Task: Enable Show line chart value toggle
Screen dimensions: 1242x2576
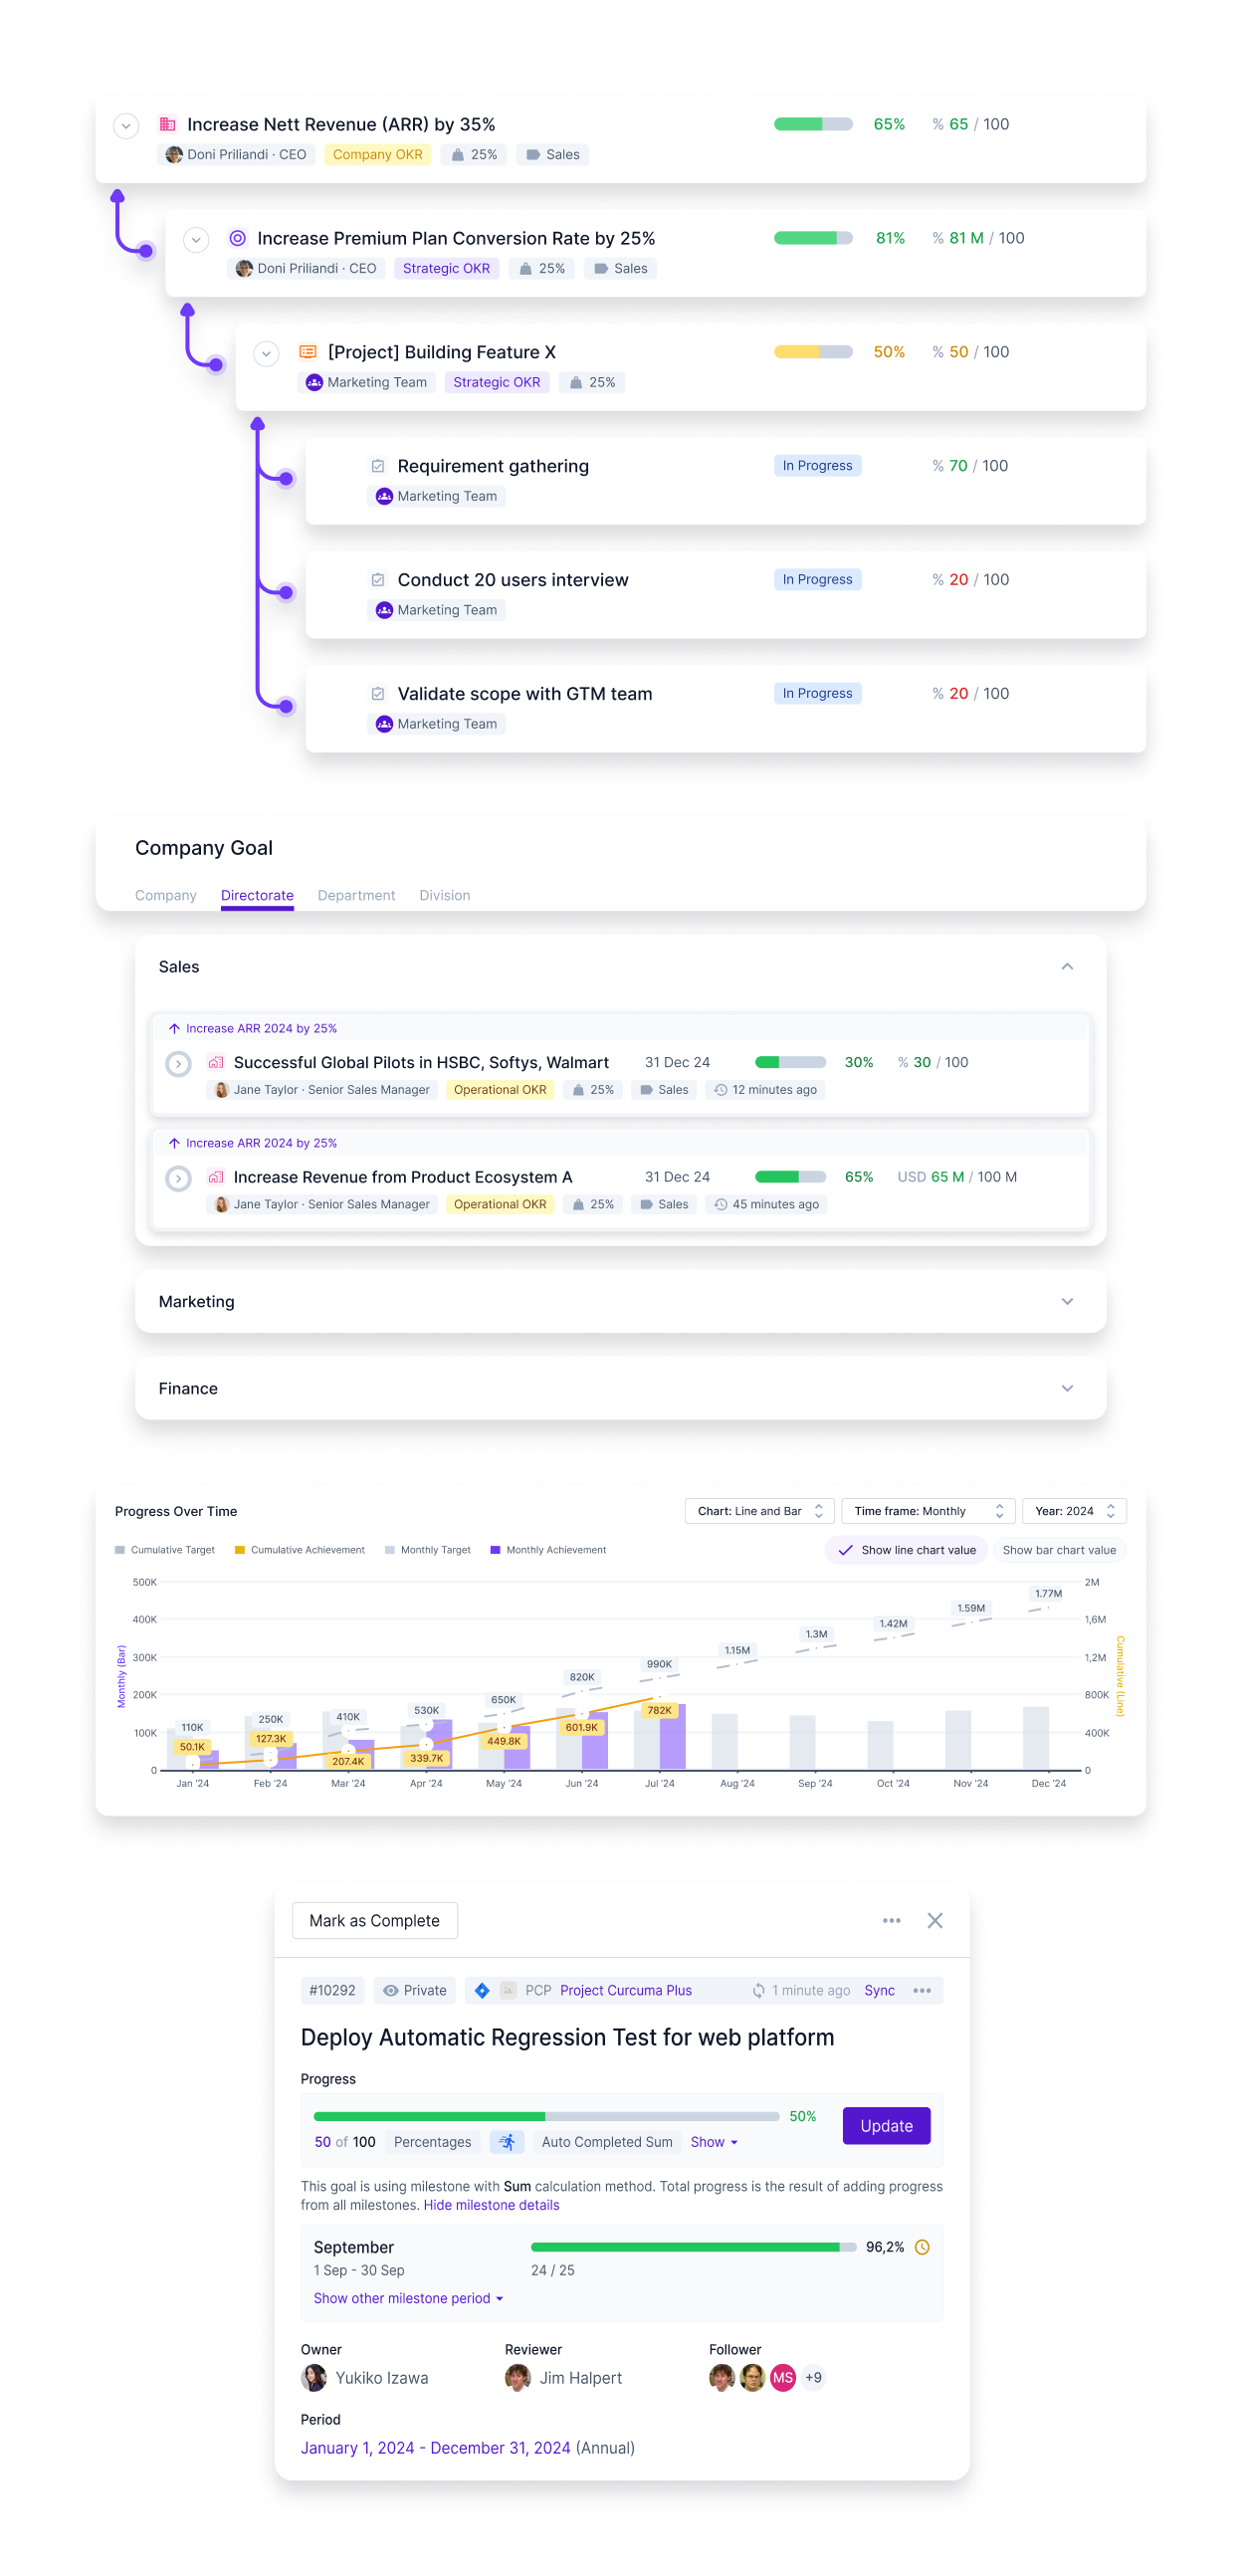Action: [906, 1550]
